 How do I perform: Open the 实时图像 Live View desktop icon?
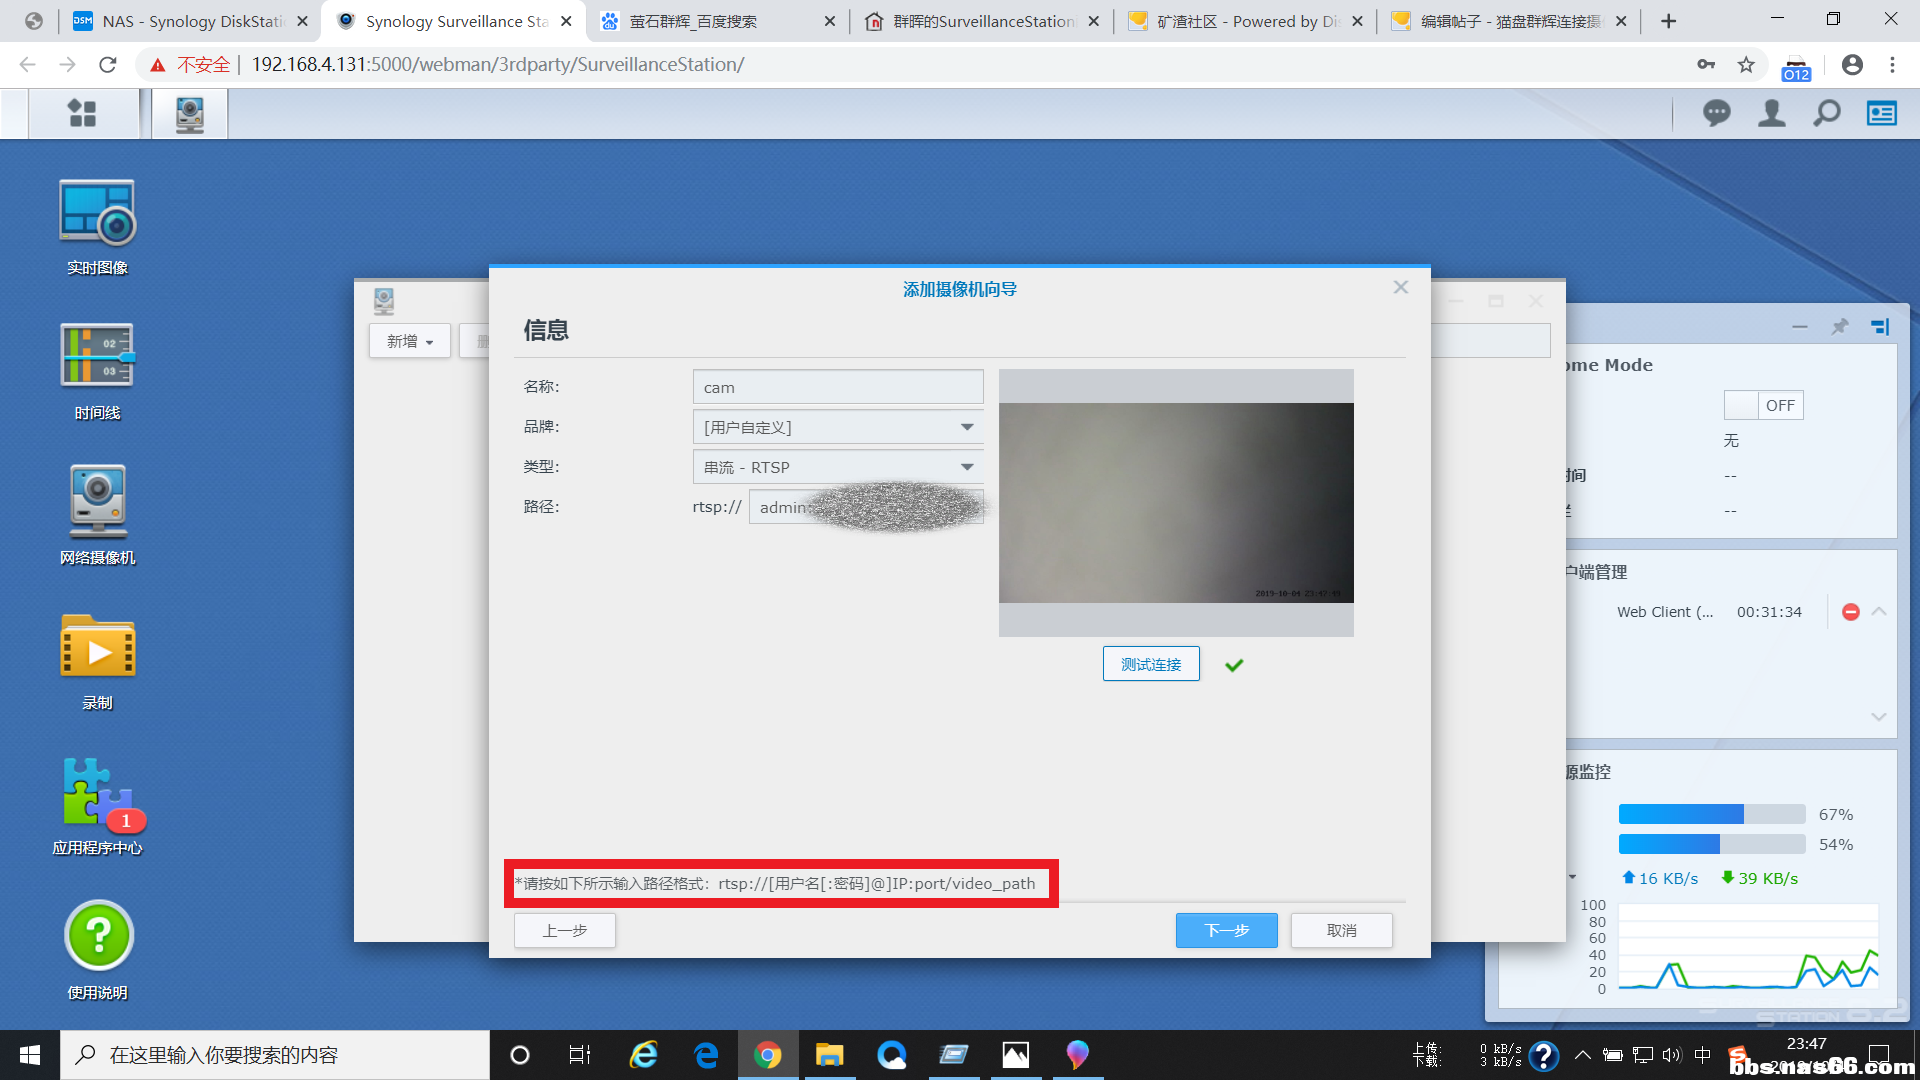(97, 214)
